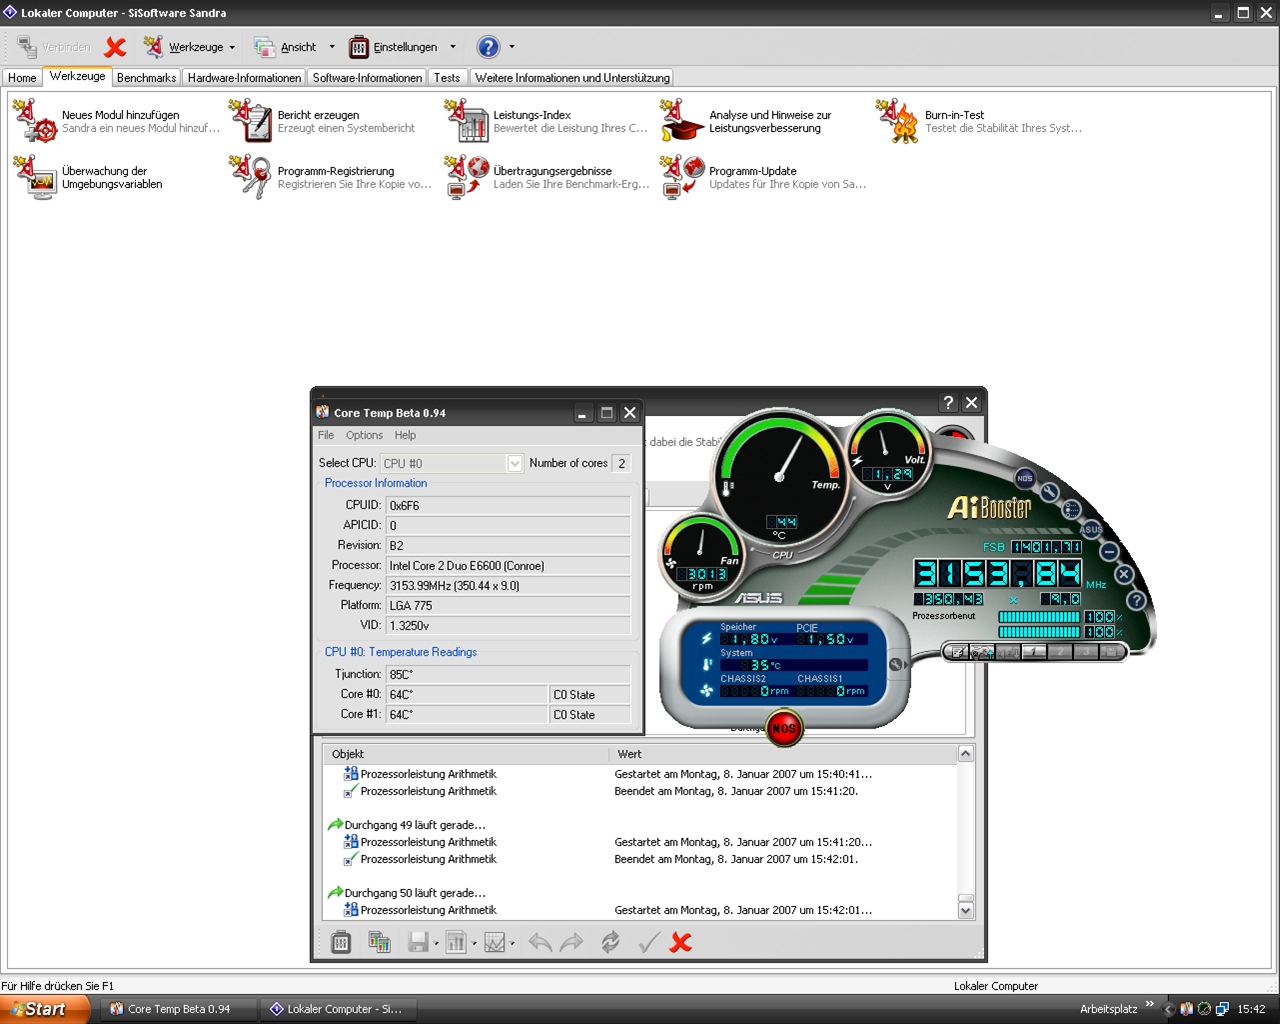The image size is (1280, 1024).
Task: Click the Wert column header
Action: tap(783, 754)
